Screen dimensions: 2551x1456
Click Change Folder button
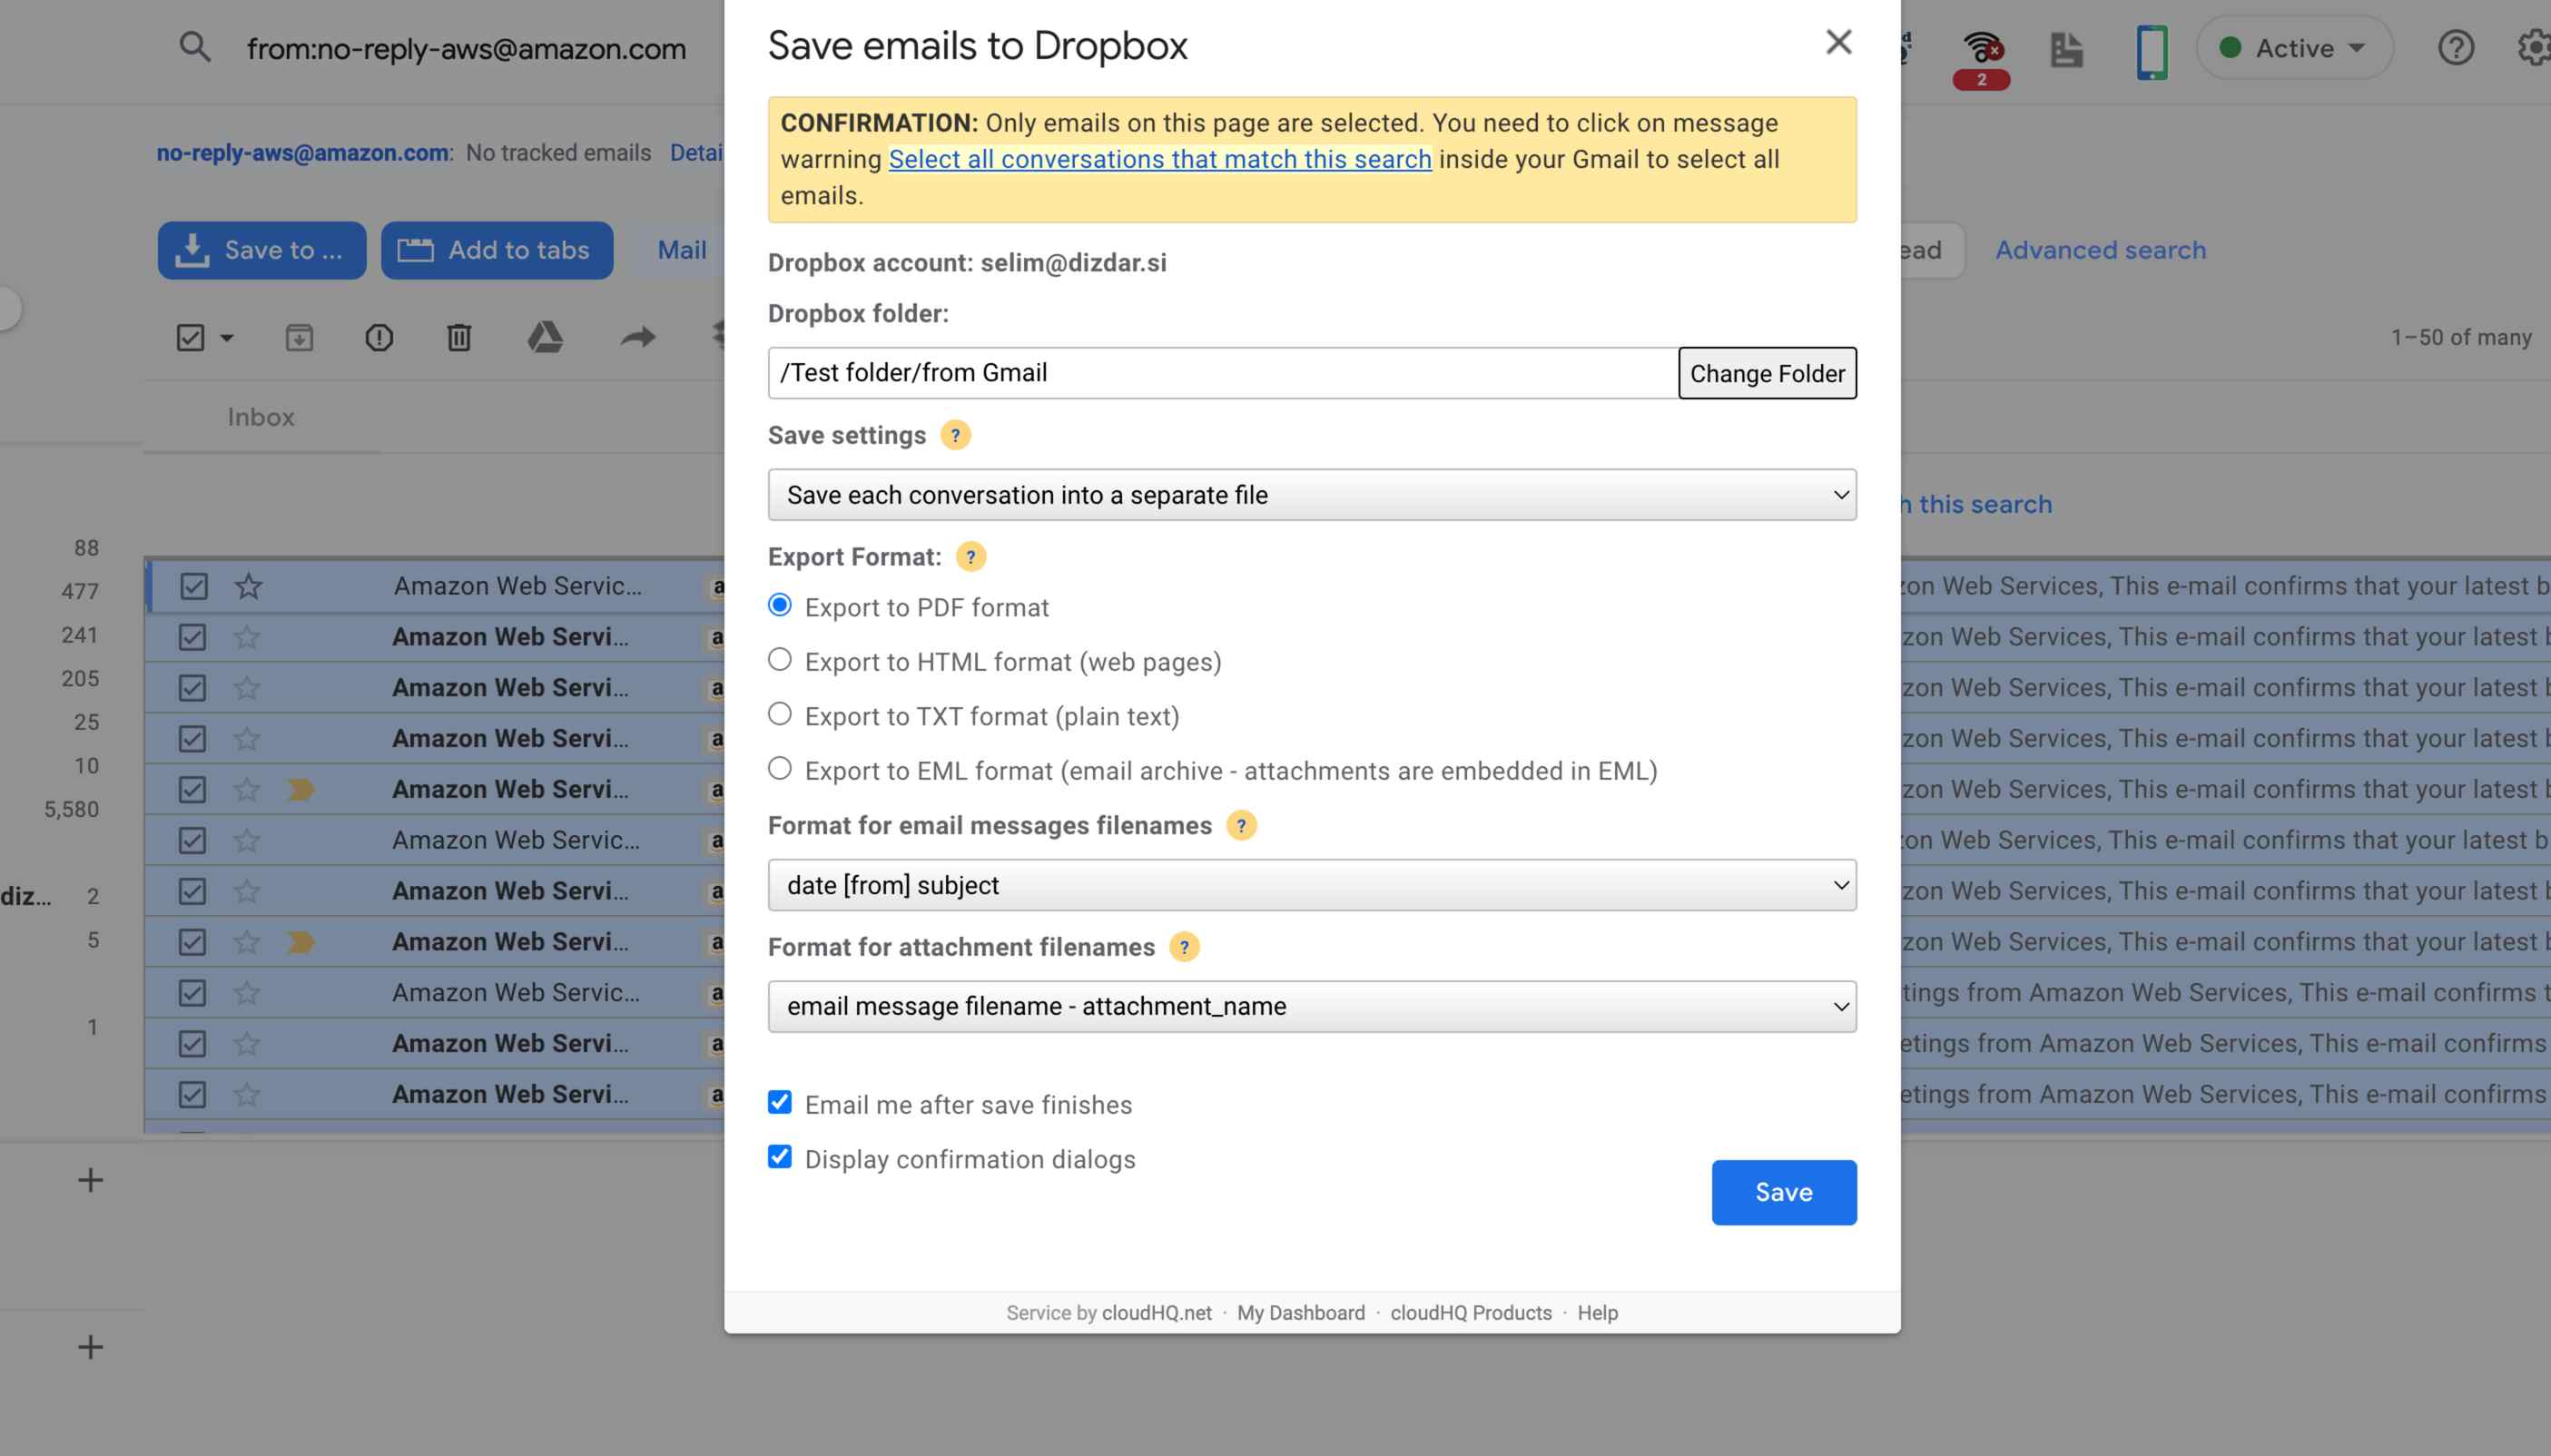[x=1767, y=373]
